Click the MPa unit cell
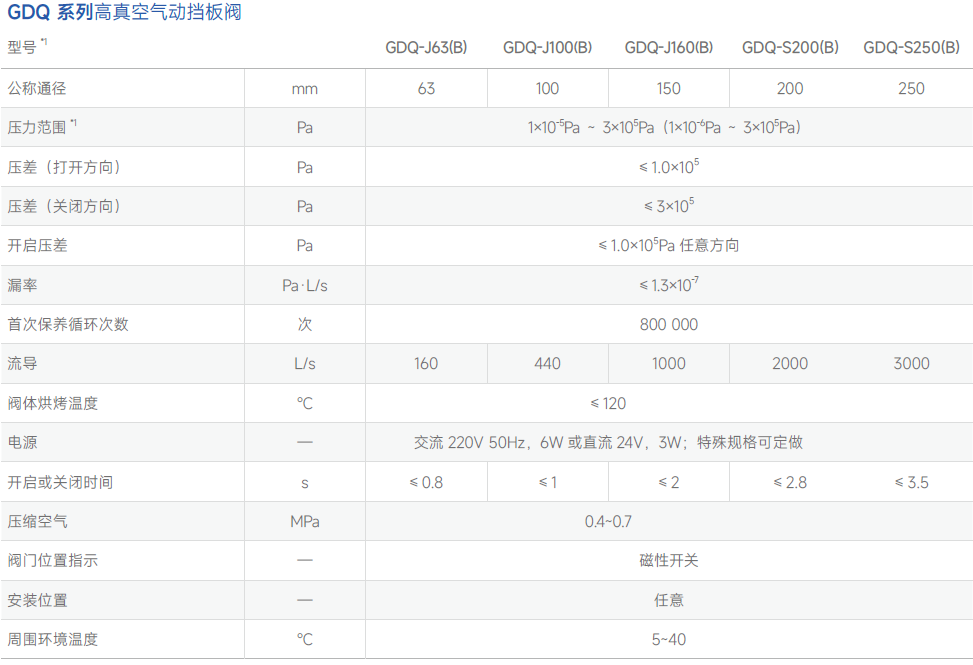Screen dimensions: 973x665 (305, 521)
